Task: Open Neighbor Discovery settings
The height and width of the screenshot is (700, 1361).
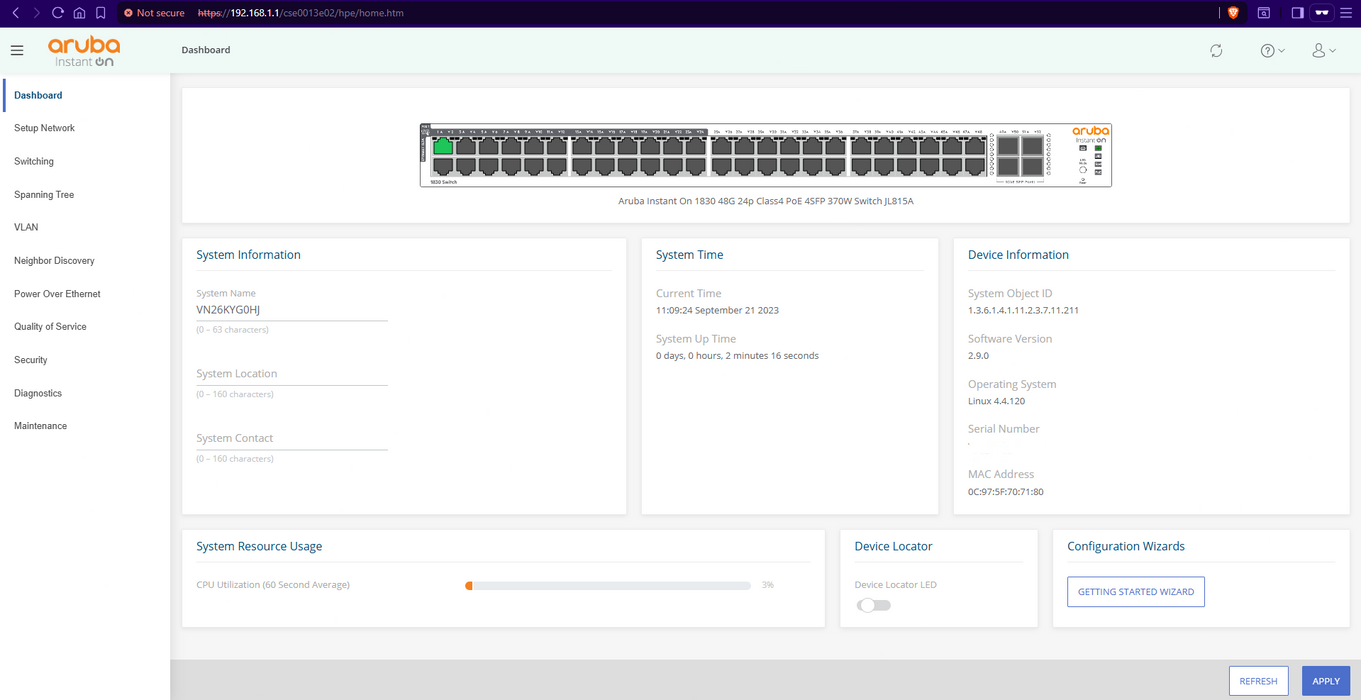Action: pos(54,260)
